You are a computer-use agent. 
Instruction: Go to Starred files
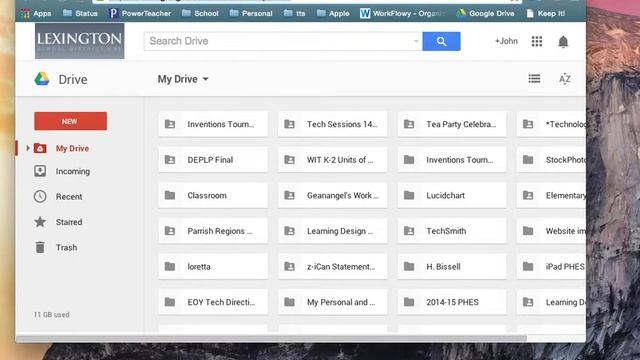click(x=69, y=222)
